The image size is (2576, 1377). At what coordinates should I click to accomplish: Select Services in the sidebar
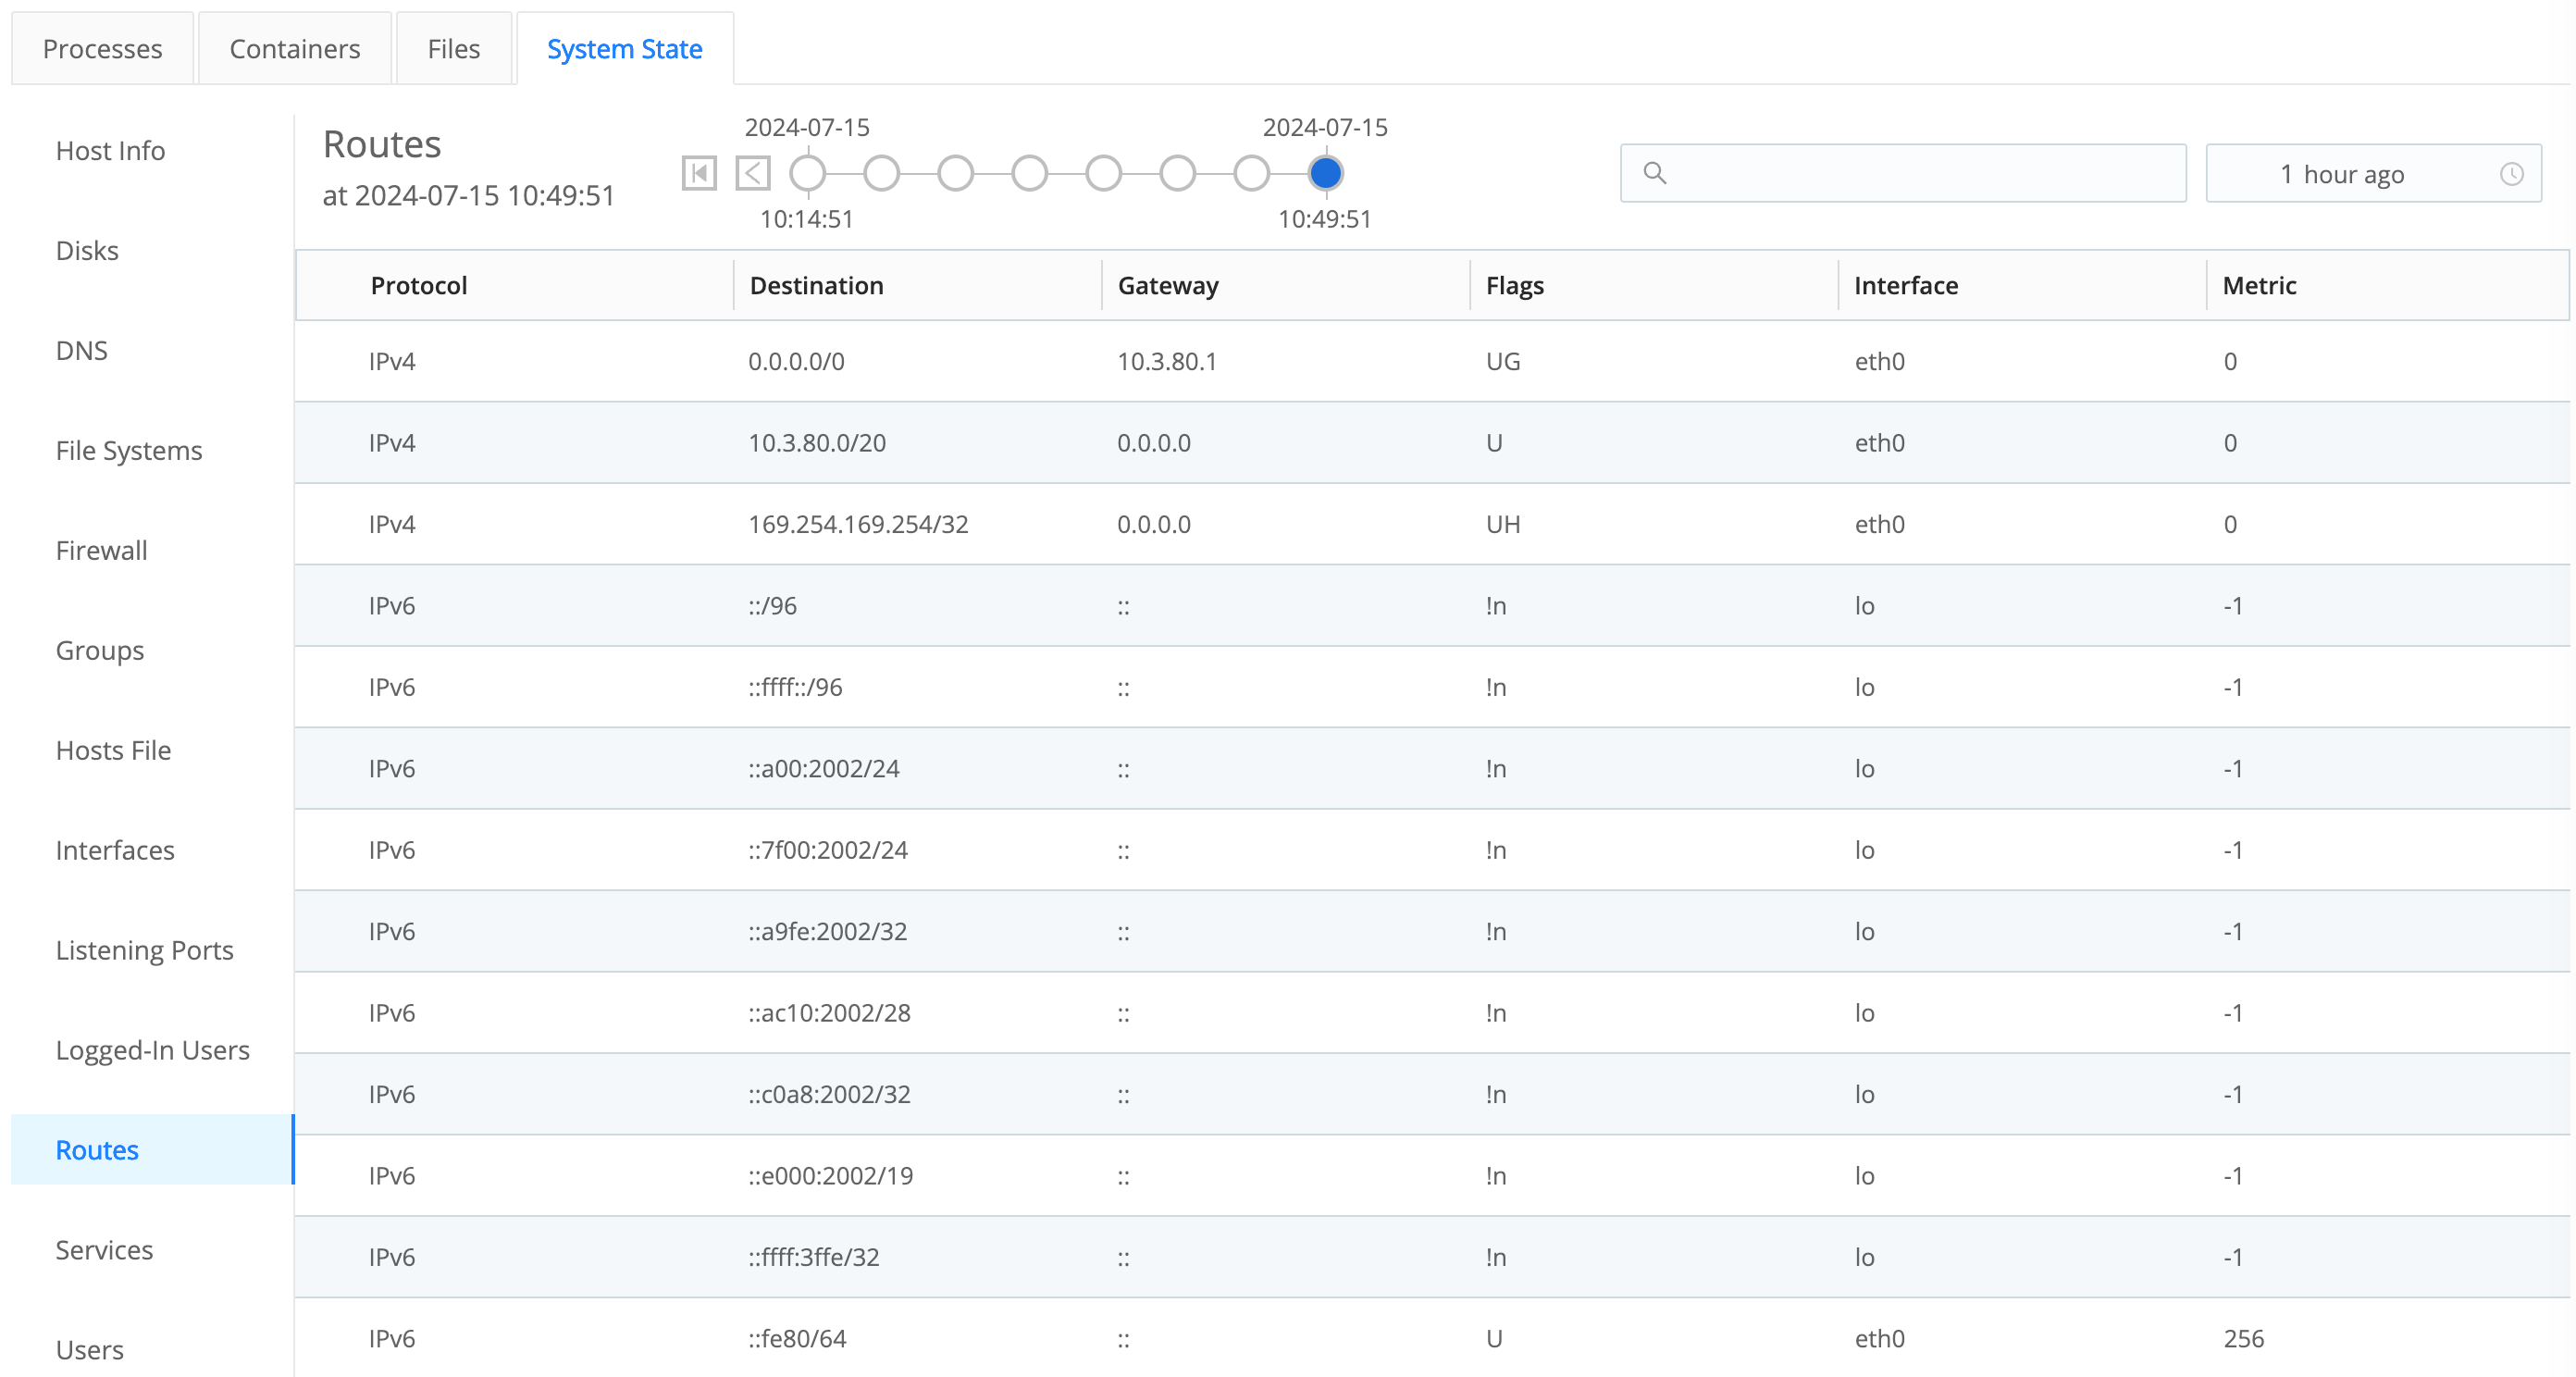(x=104, y=1249)
